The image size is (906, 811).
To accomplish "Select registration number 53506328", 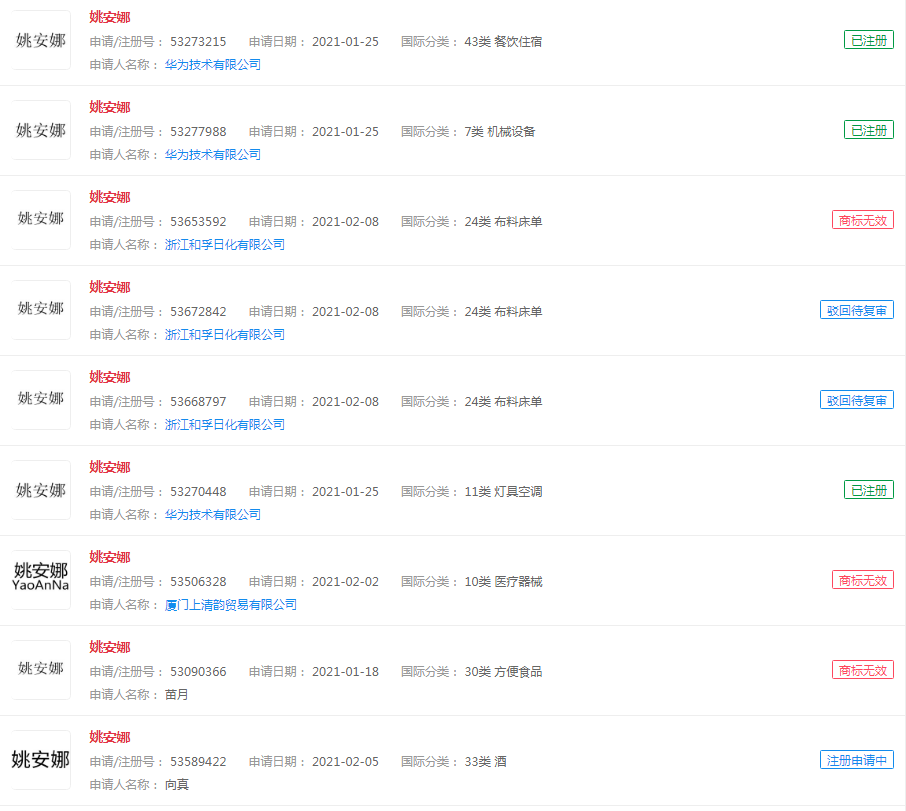I will (198, 582).
